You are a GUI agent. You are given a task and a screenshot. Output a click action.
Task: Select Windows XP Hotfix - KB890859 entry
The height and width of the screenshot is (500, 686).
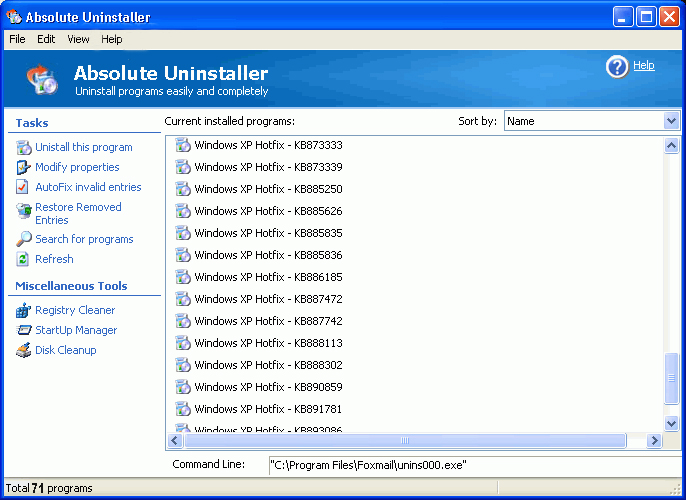pyautogui.click(x=268, y=387)
